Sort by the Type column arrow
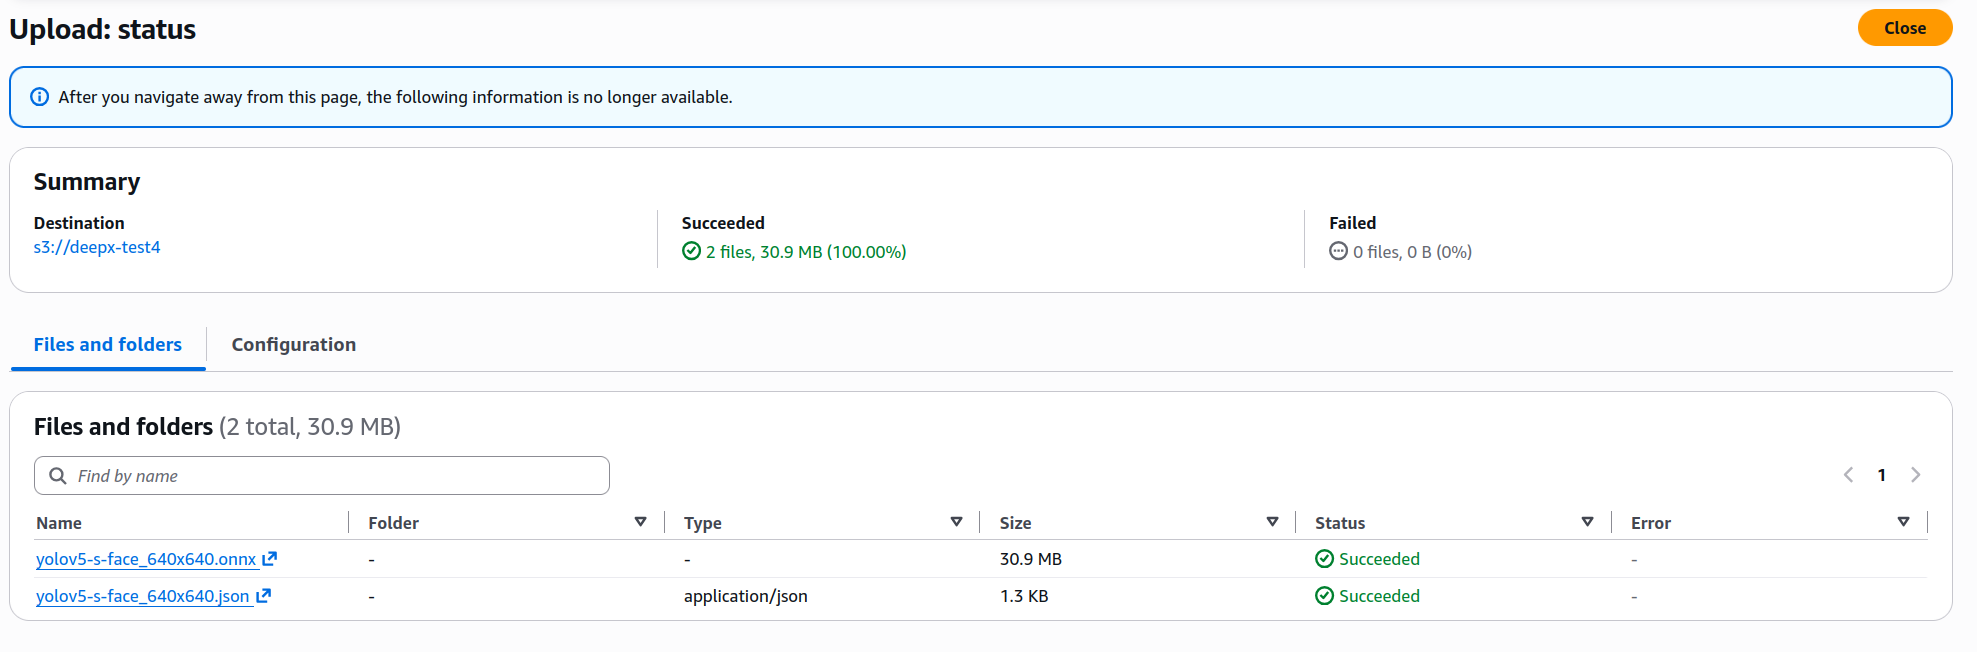 click(956, 522)
